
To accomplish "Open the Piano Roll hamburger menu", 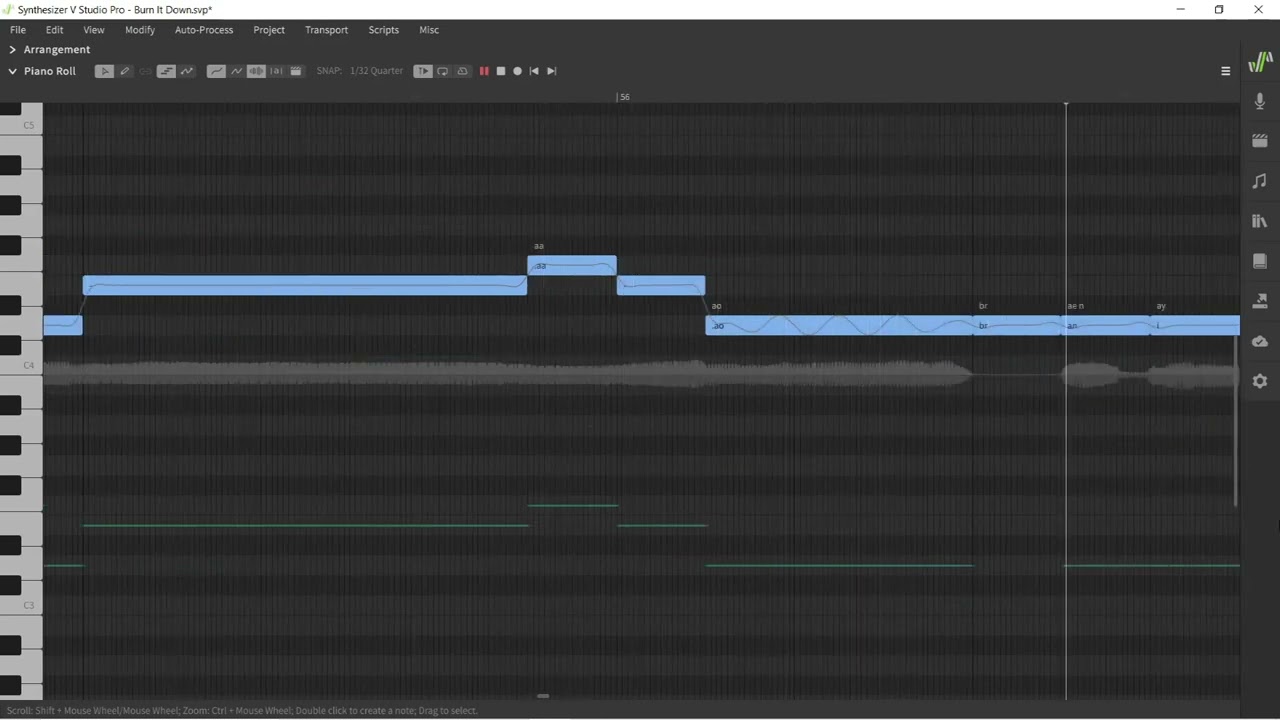I will click(x=1225, y=71).
